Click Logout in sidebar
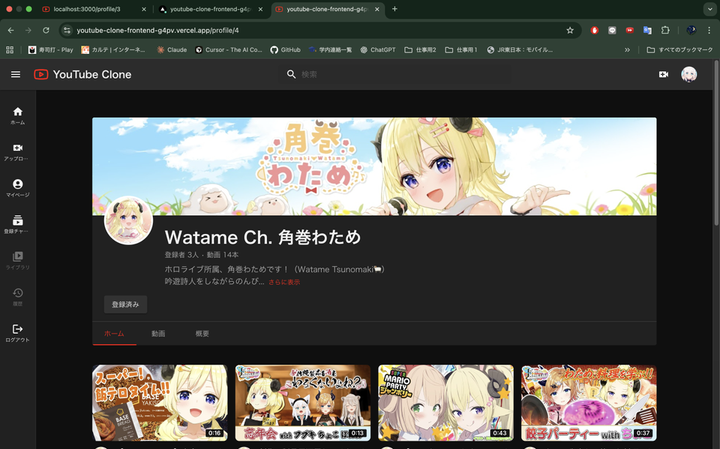 coord(17,333)
